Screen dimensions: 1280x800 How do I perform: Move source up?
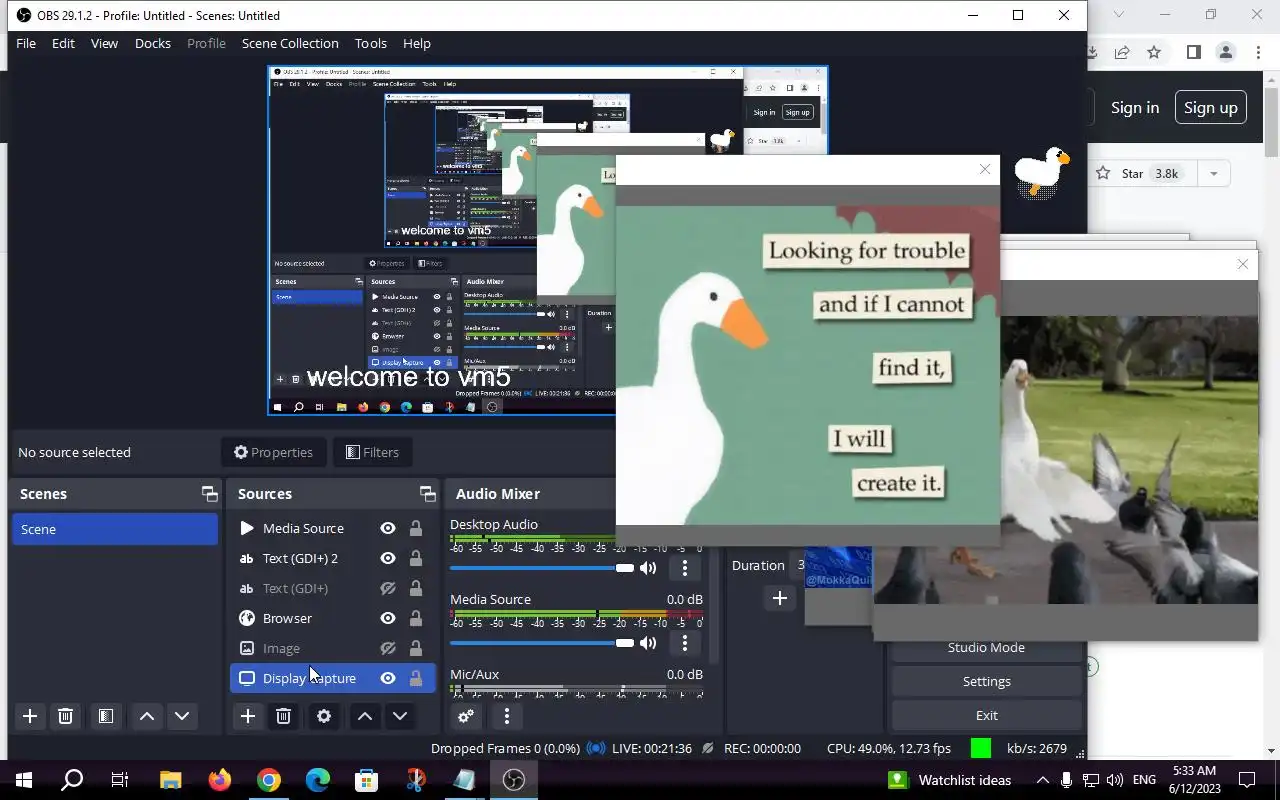point(364,716)
